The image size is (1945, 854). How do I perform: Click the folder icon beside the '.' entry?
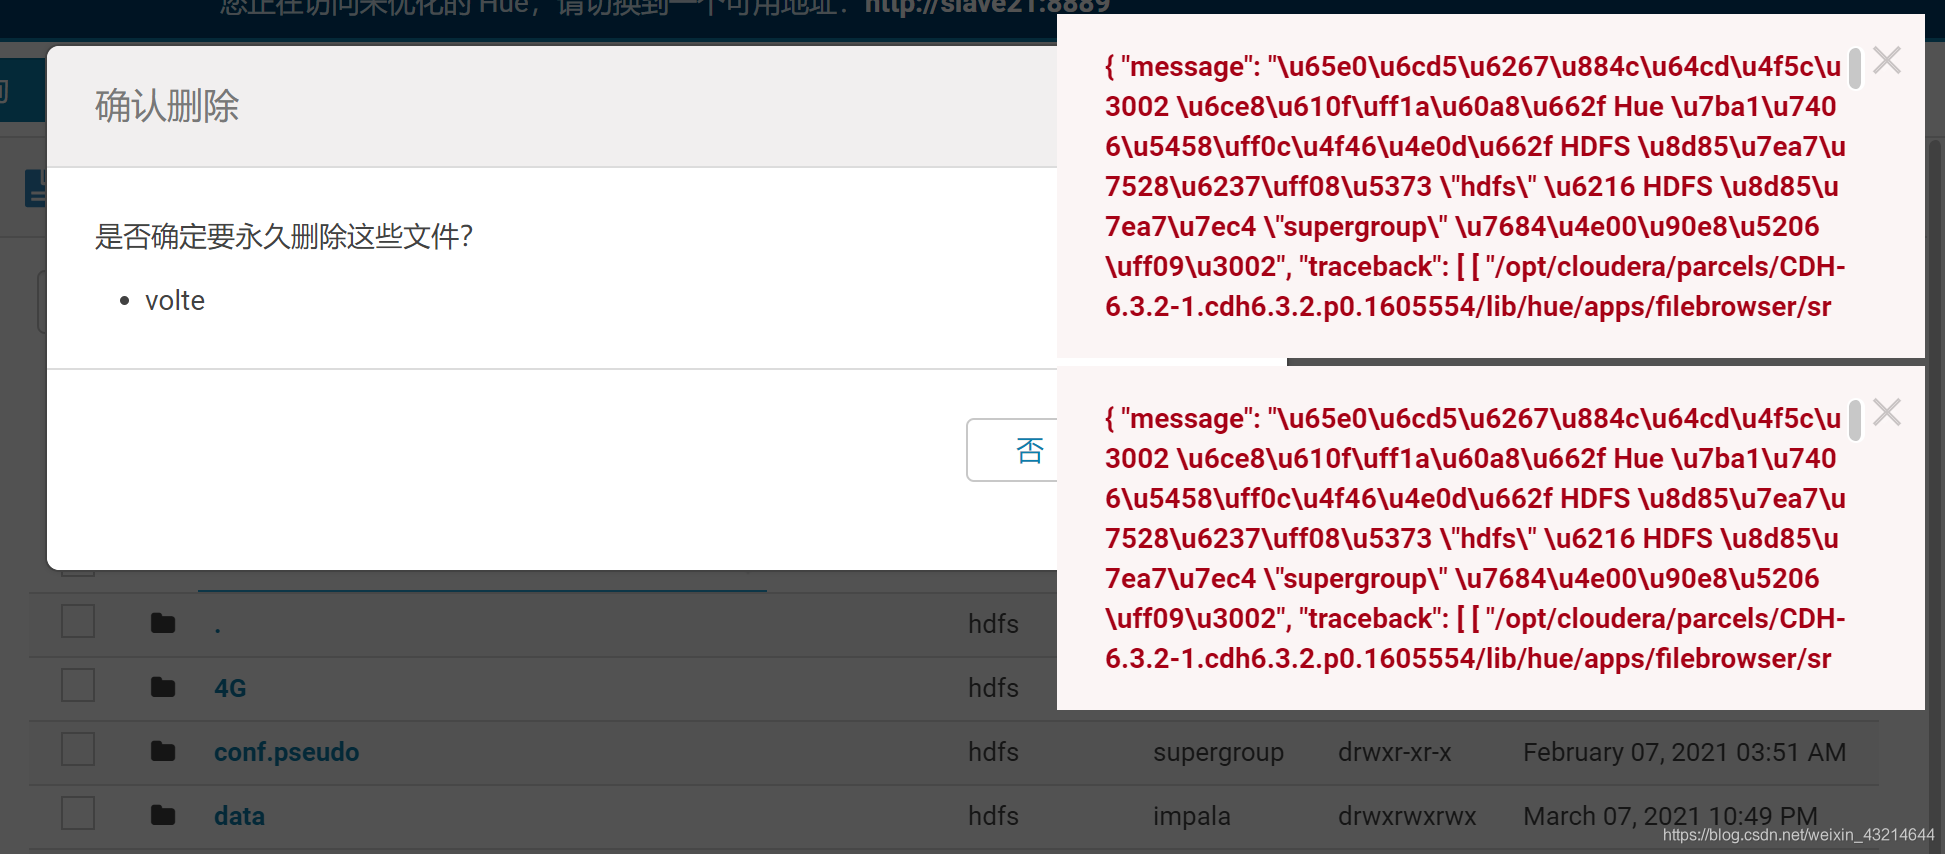click(x=163, y=623)
